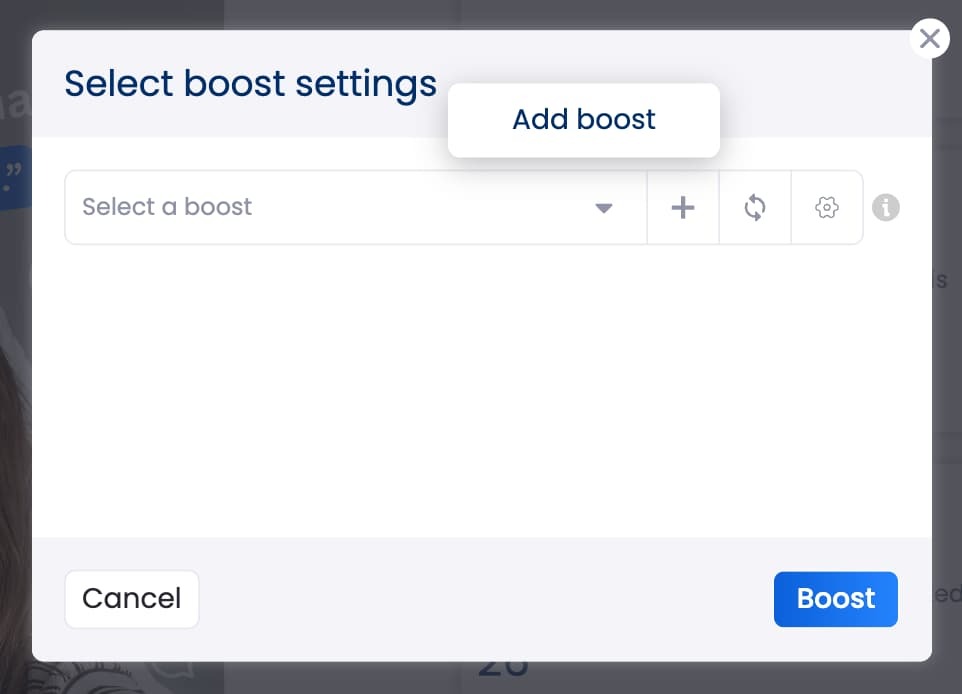Expand the boost list using caret arrow

point(603,208)
